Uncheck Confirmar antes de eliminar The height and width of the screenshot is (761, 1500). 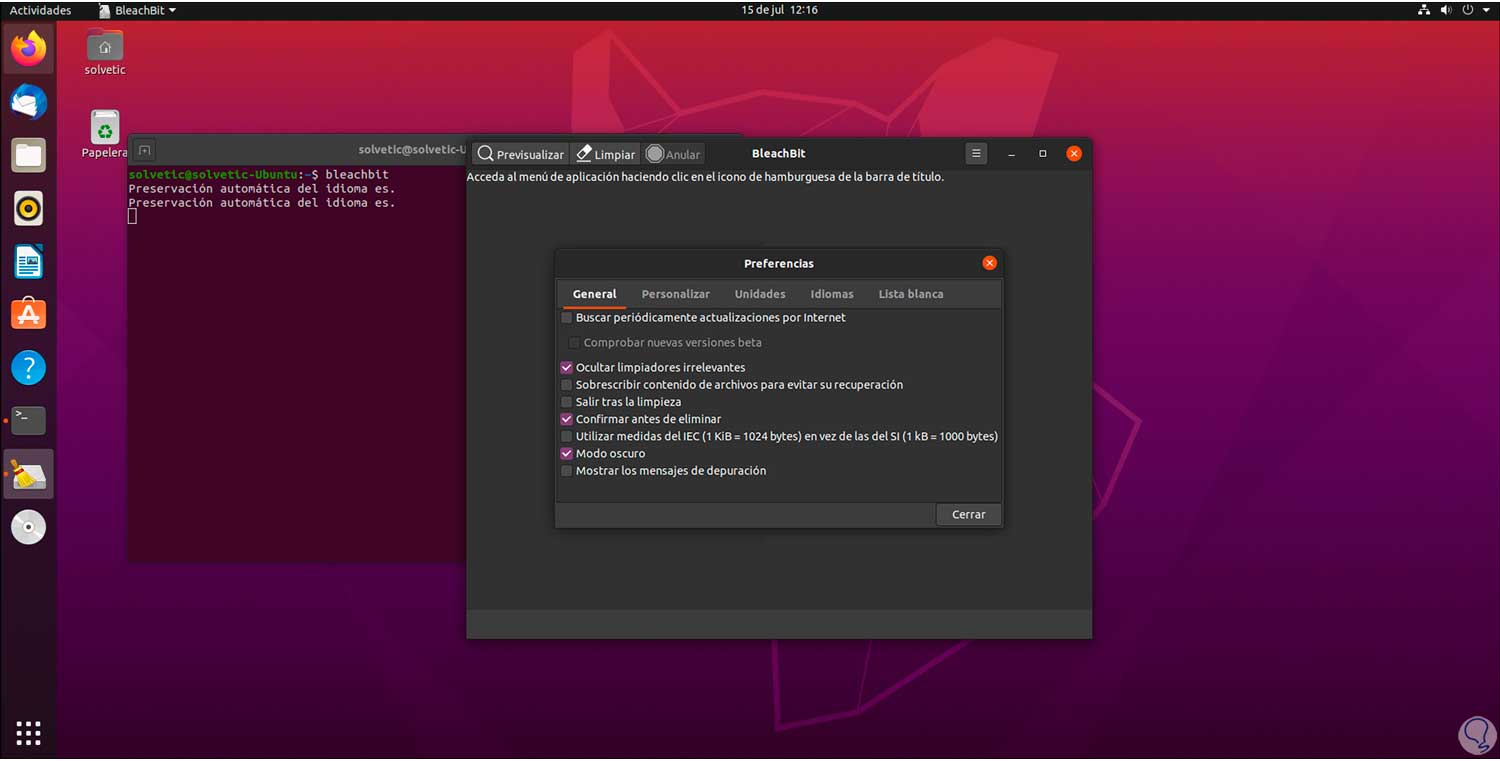pos(567,419)
